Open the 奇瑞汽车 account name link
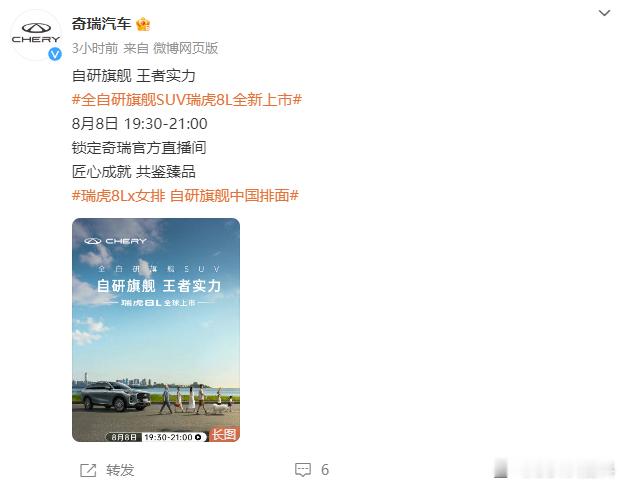Screen dimensions: 622x485 (x=102, y=24)
